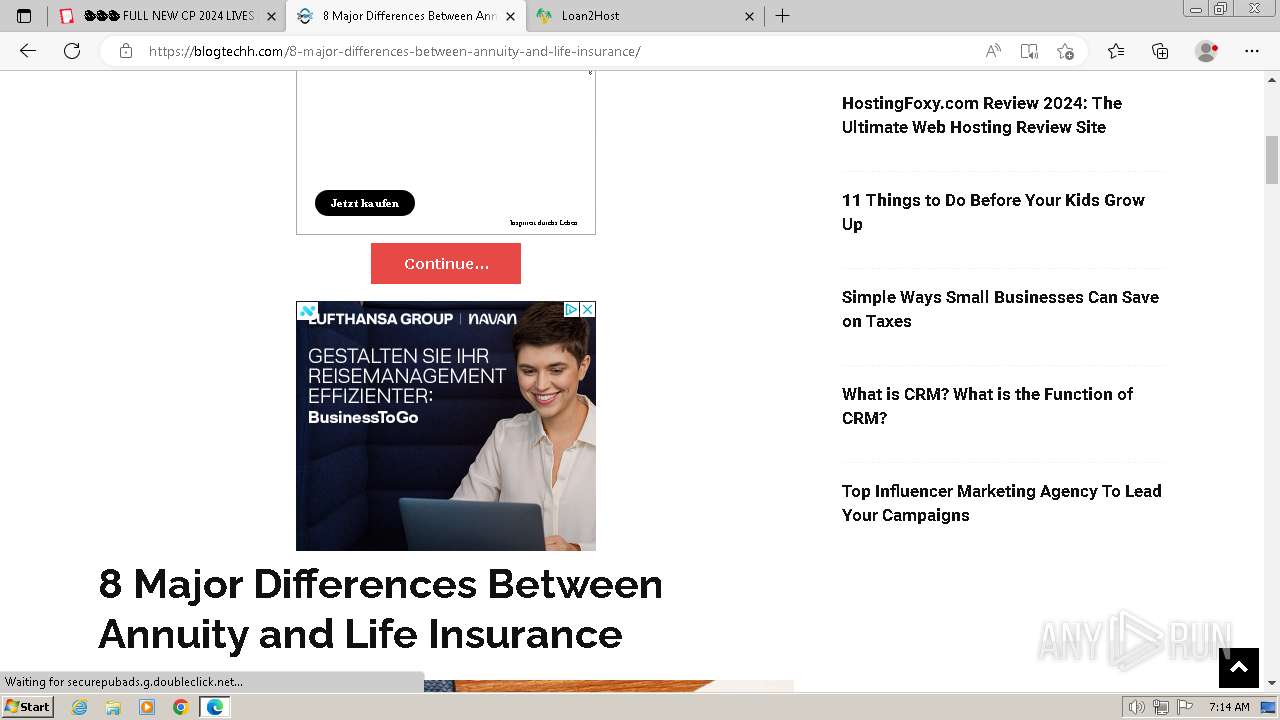Open Chrome from taskbar
Screen dimensions: 1280x720
180,707
